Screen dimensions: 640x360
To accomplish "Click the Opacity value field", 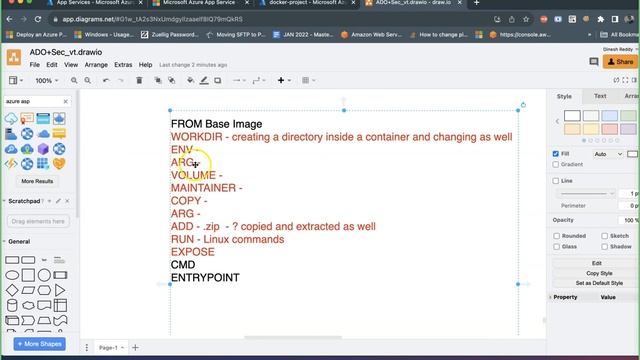I will pos(629,220).
